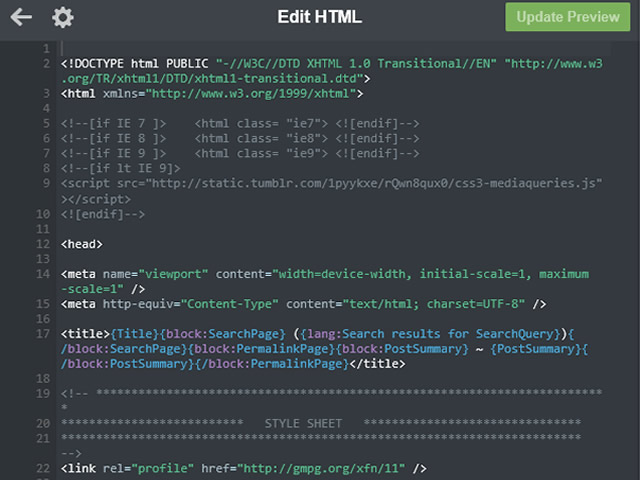640x480 pixels.
Task: Click the '<html xmlns=' tag on line 3
Action: pyautogui.click(x=103, y=93)
